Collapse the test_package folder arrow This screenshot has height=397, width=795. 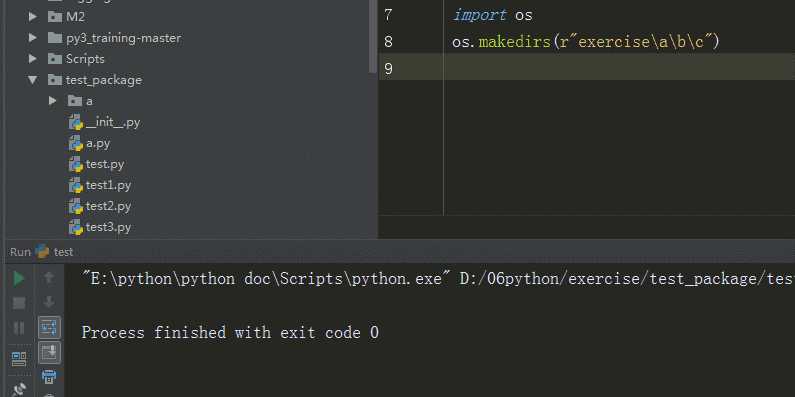coord(33,80)
